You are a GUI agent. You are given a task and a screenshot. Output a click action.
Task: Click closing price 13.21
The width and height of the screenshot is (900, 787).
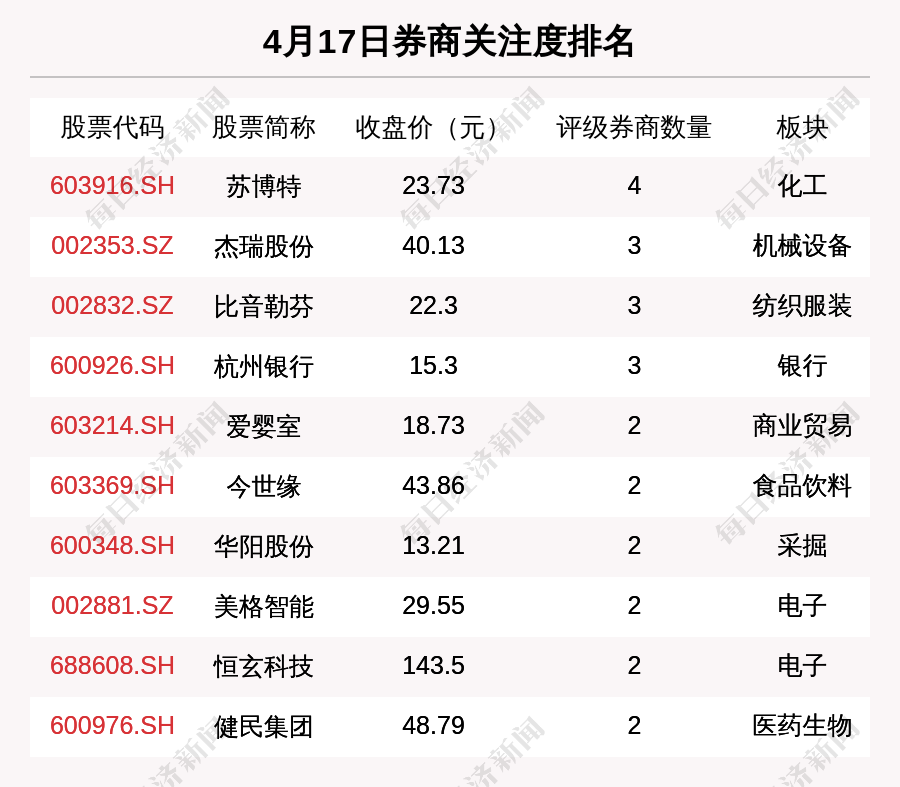[x=433, y=545]
